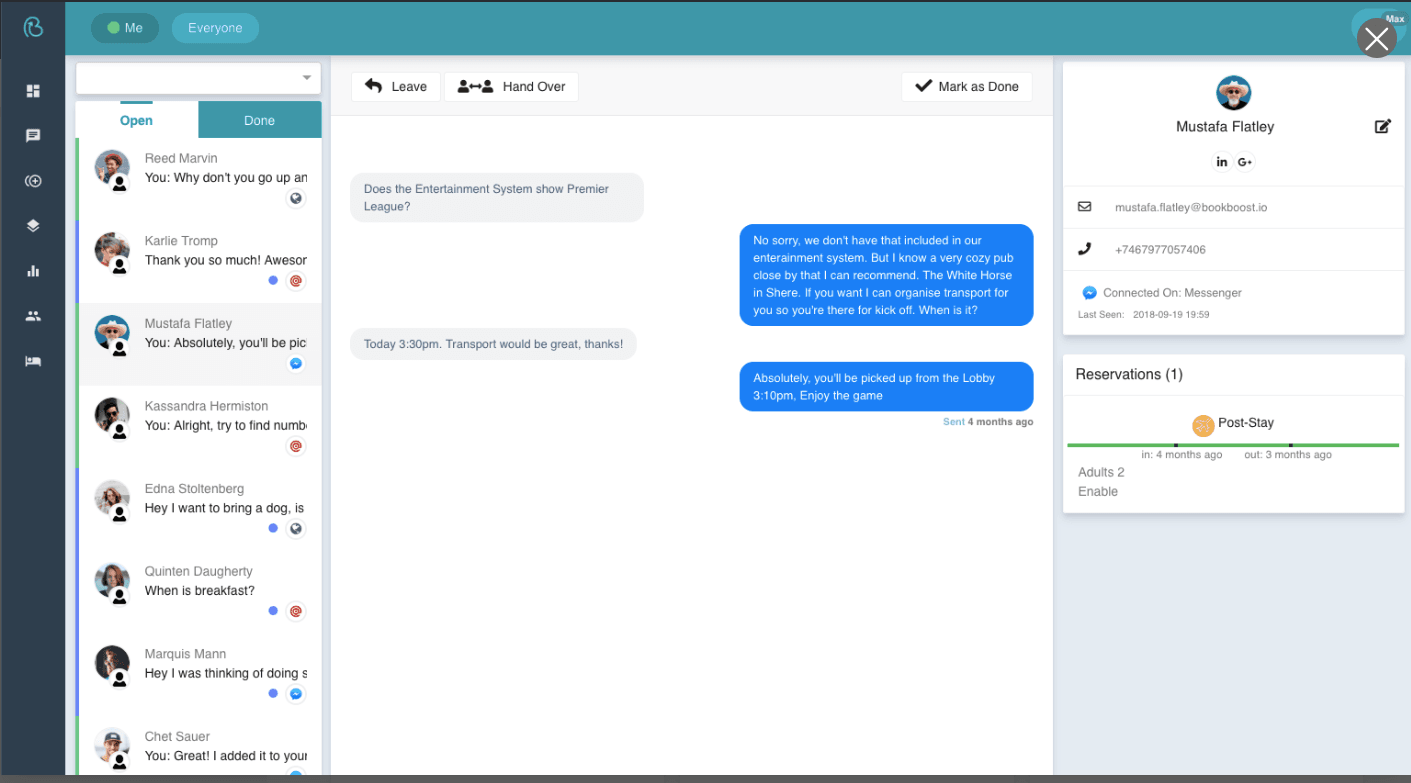Open the bar chart analytics sidebar icon

tap(34, 270)
